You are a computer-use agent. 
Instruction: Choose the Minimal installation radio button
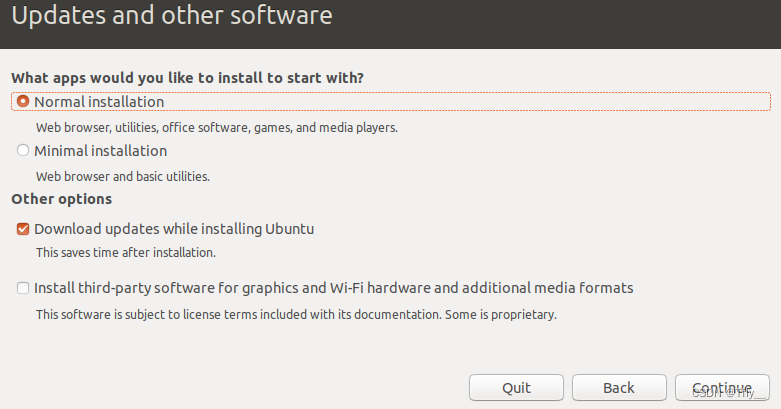[x=23, y=150]
